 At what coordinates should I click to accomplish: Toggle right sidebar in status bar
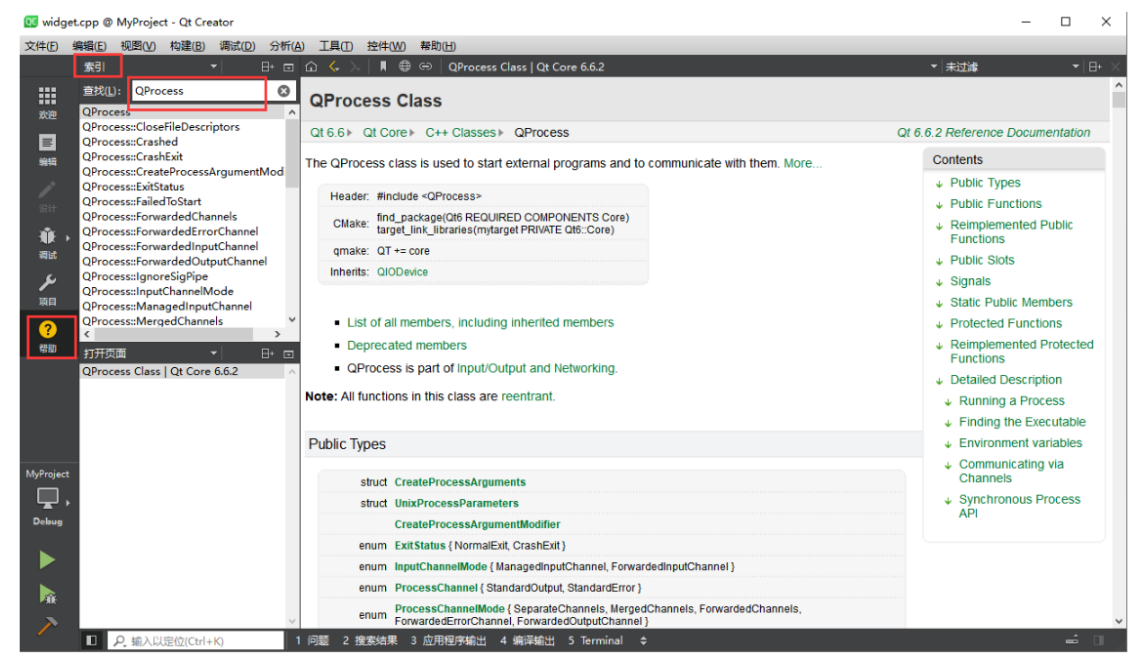pos(1099,641)
